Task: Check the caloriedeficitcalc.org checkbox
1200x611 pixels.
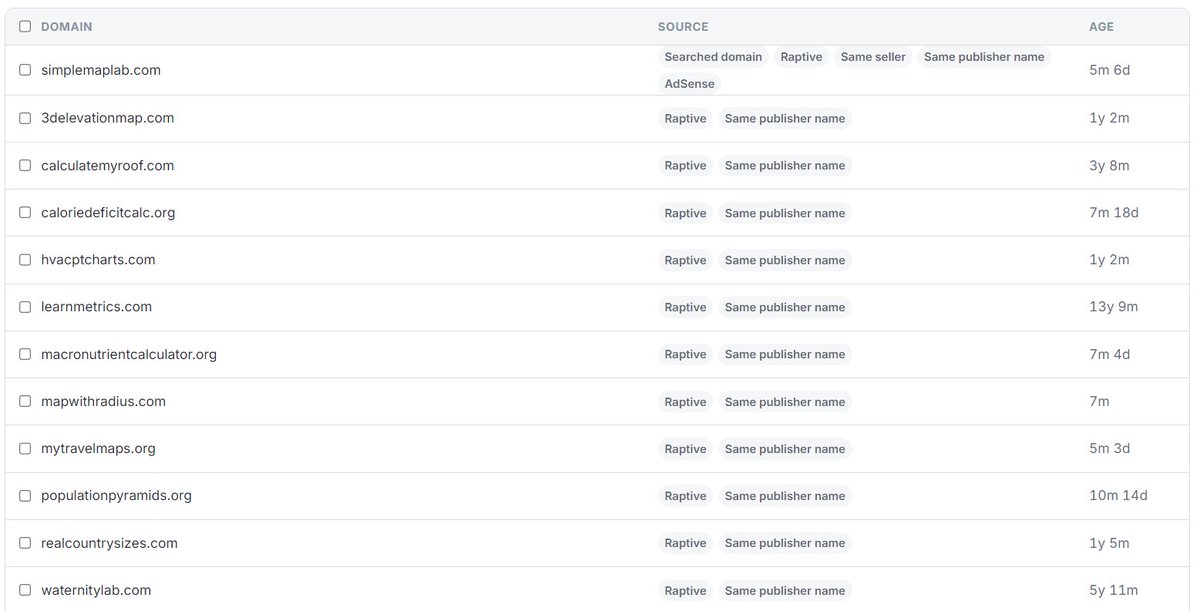Action: (x=25, y=213)
